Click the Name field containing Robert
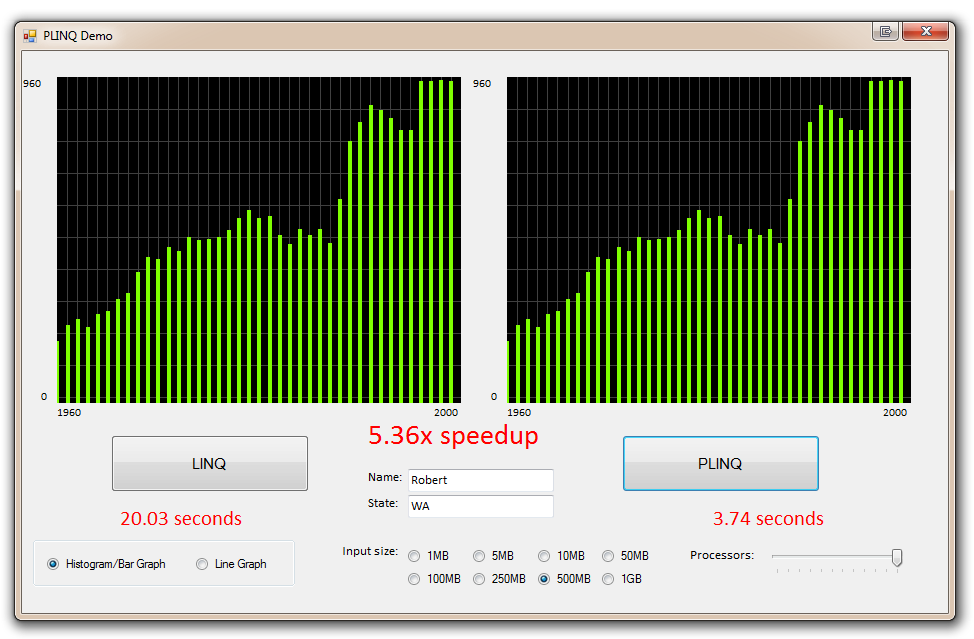The width and height of the screenshot is (974, 639). [480, 480]
